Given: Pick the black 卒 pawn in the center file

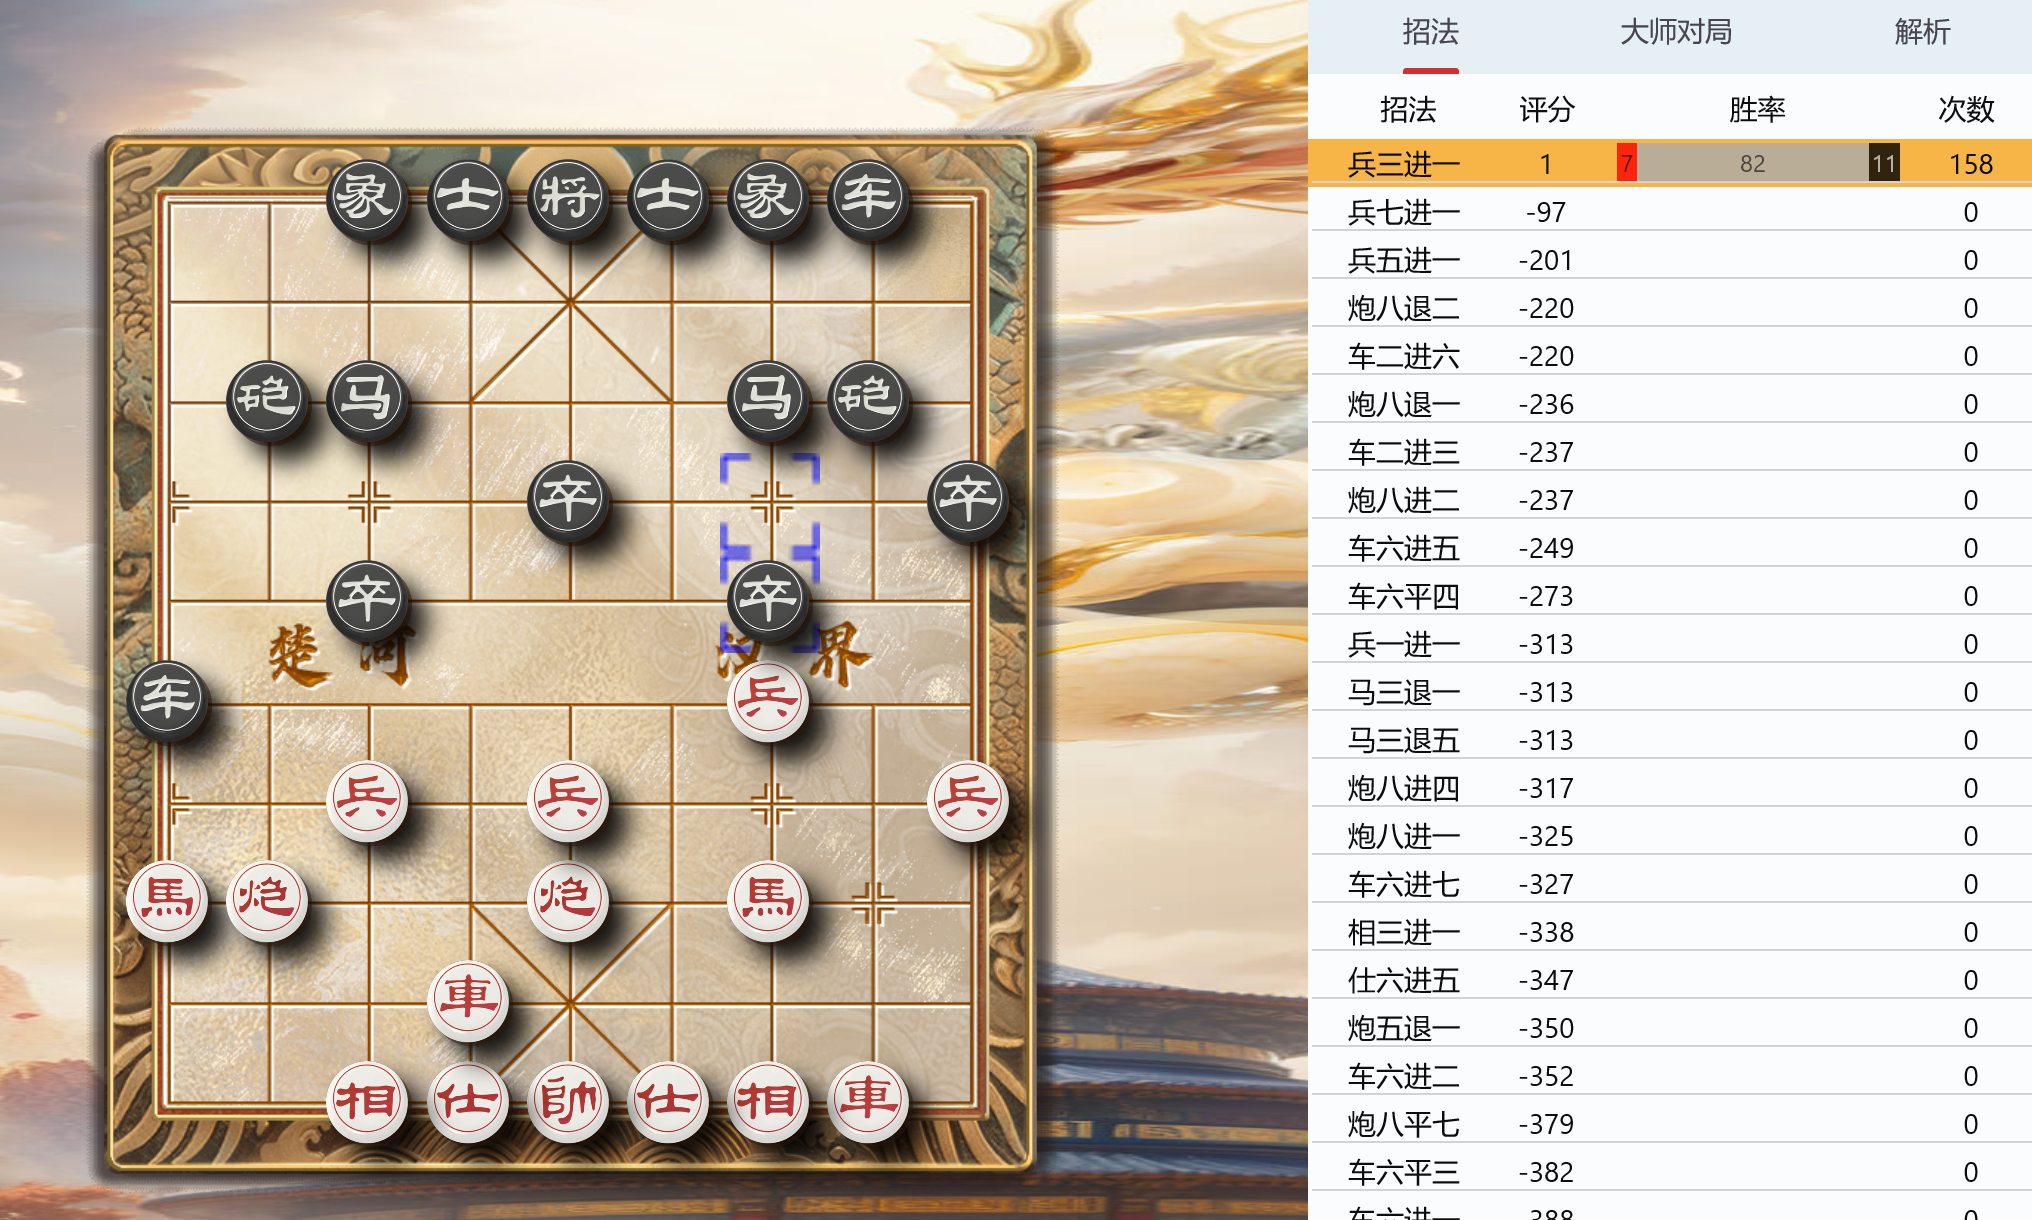Looking at the screenshot, I should tap(568, 498).
